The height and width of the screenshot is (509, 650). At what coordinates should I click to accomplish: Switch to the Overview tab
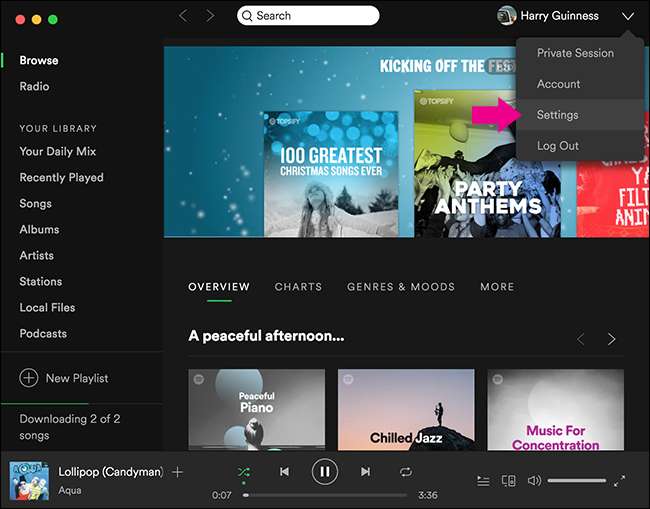(x=219, y=287)
